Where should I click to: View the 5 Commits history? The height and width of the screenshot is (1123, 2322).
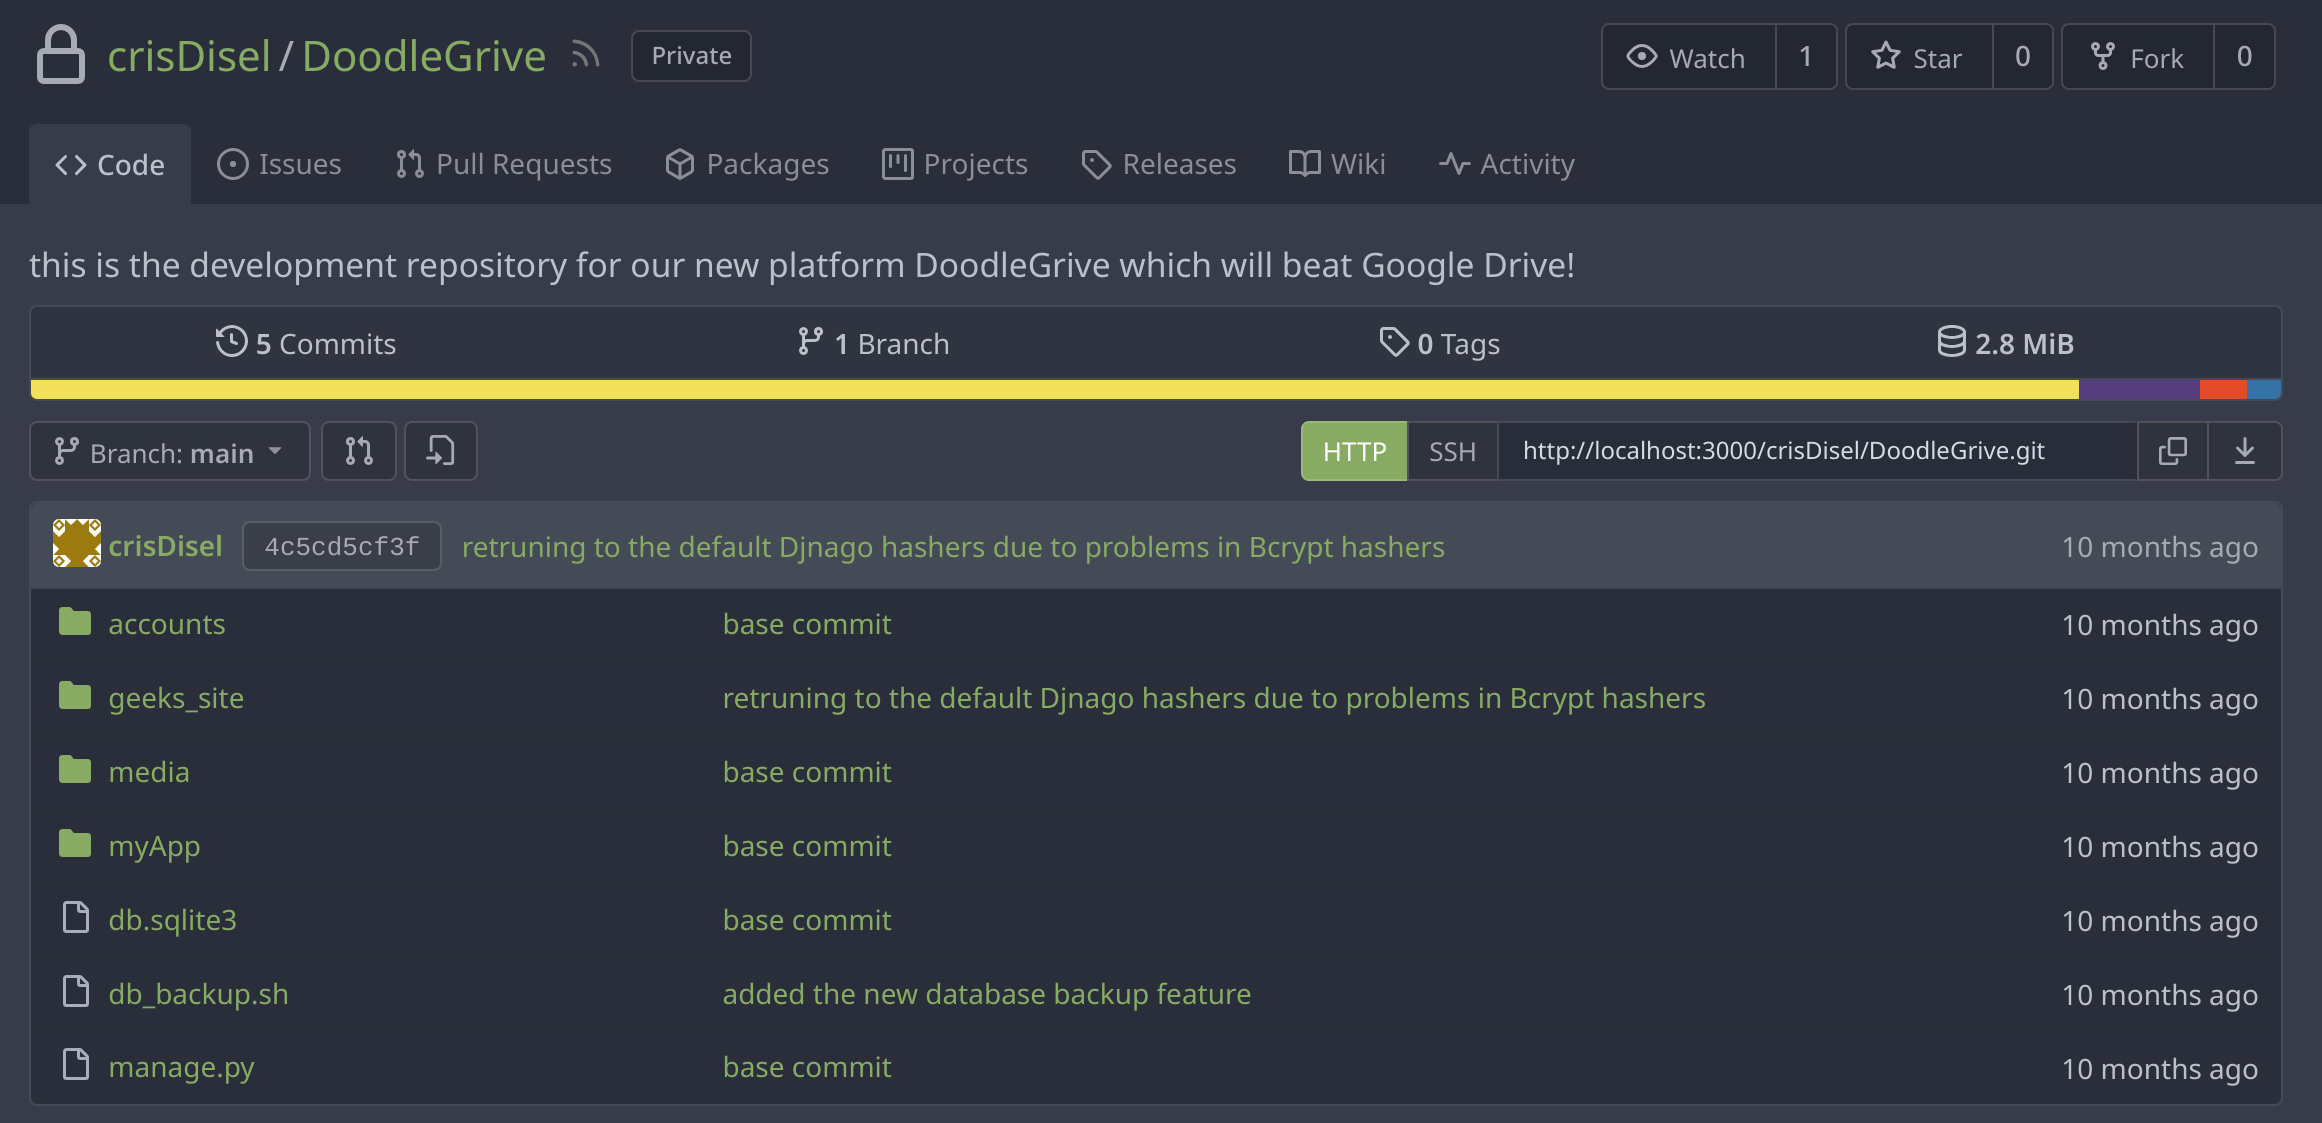coord(306,343)
